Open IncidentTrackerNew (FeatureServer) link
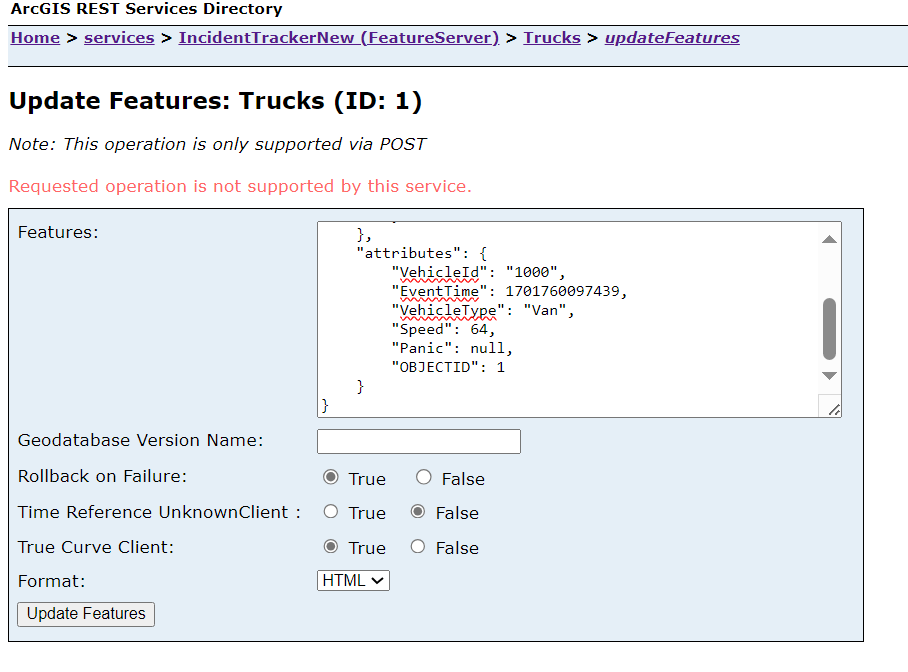Image resolution: width=908 pixels, height=672 pixels. point(339,38)
